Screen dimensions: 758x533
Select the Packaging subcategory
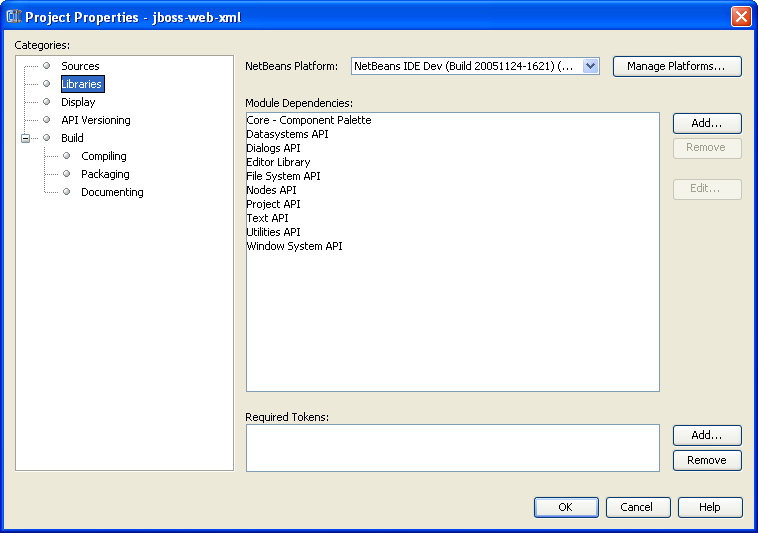click(105, 174)
